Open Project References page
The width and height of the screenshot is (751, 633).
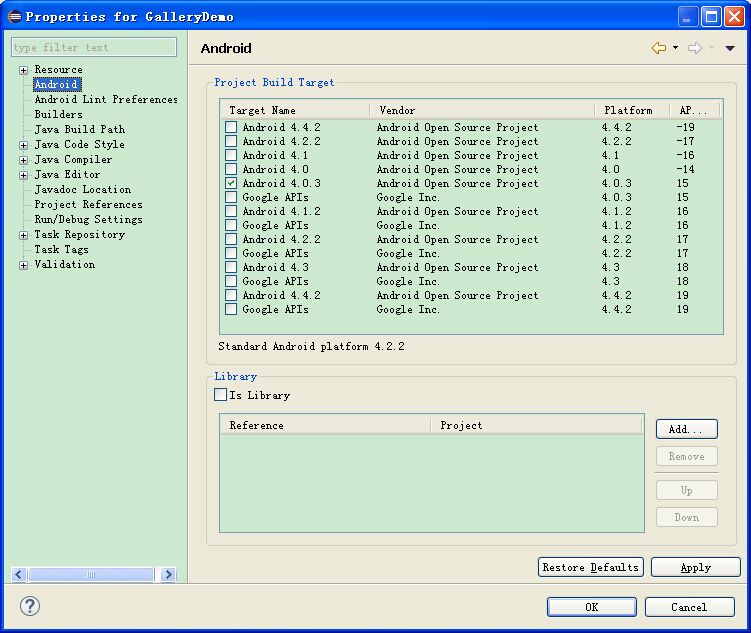point(88,204)
